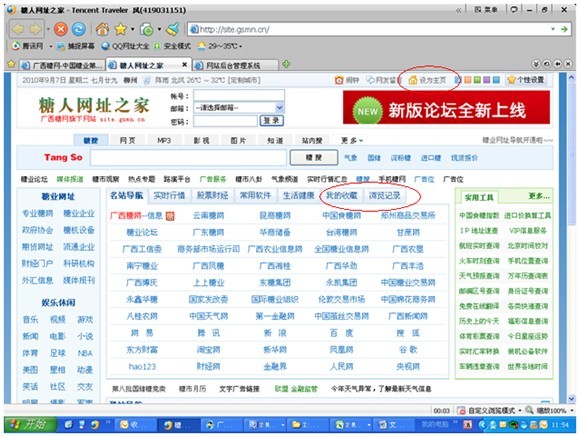Expand the back/forward history dropdown arrow
The image size is (580, 437).
pyautogui.click(x=48, y=29)
